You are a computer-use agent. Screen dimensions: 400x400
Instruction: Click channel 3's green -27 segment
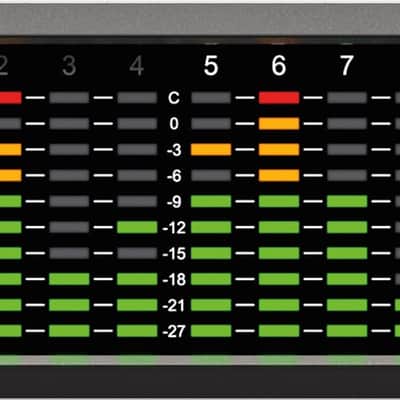pyautogui.click(x=69, y=331)
